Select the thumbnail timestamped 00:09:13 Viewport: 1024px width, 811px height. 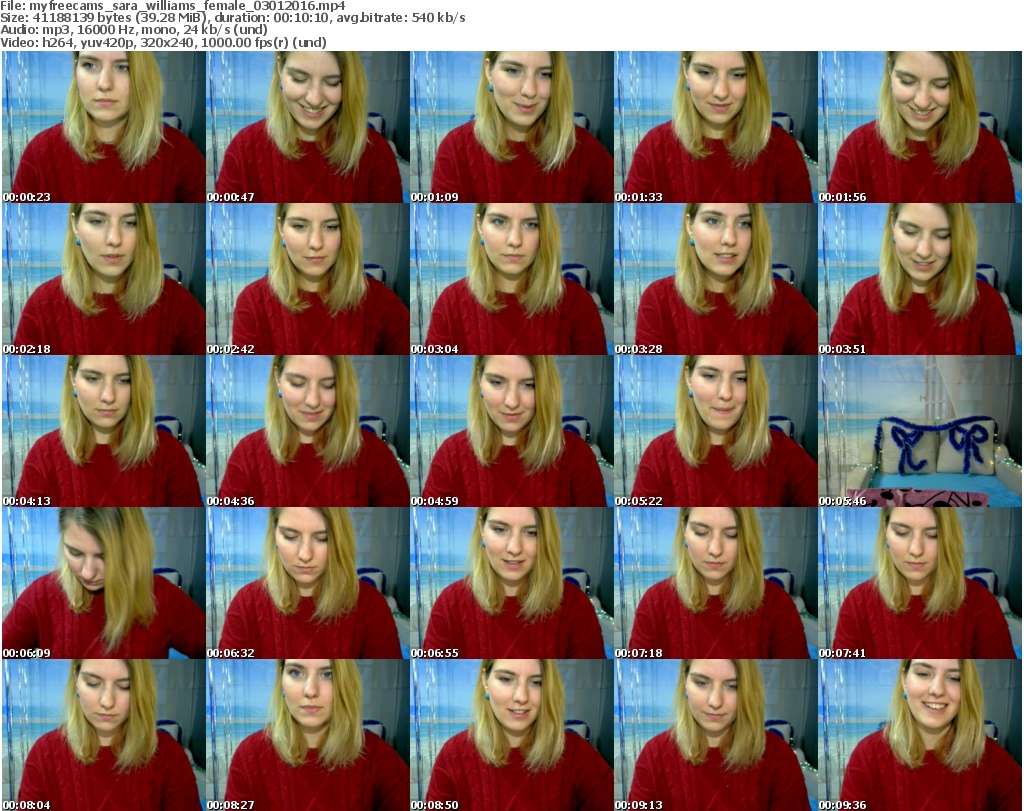[x=716, y=735]
